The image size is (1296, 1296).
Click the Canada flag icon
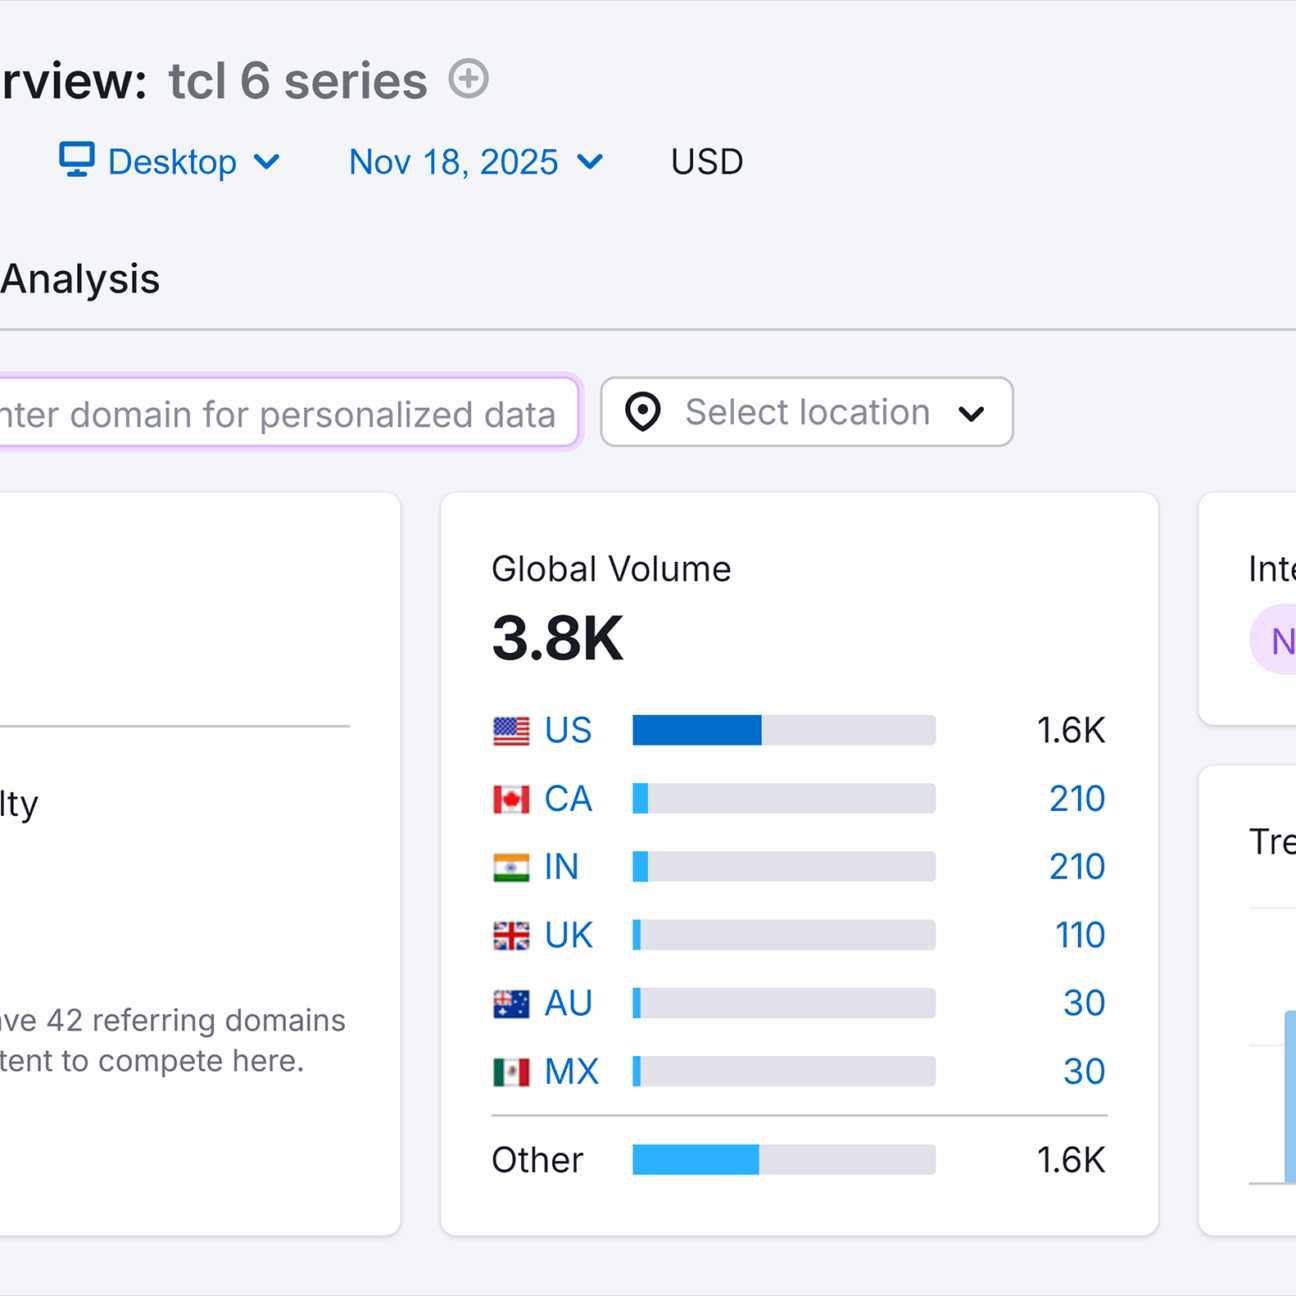pos(511,799)
